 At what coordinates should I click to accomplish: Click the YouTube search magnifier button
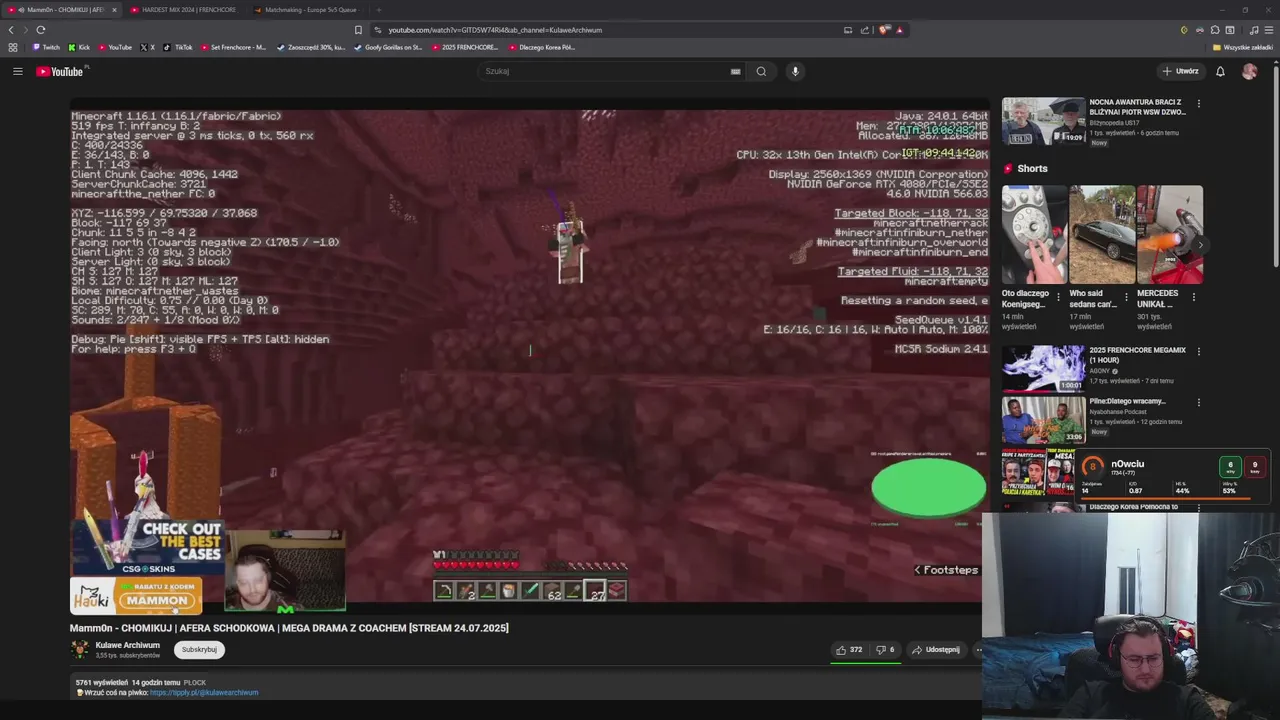761,71
